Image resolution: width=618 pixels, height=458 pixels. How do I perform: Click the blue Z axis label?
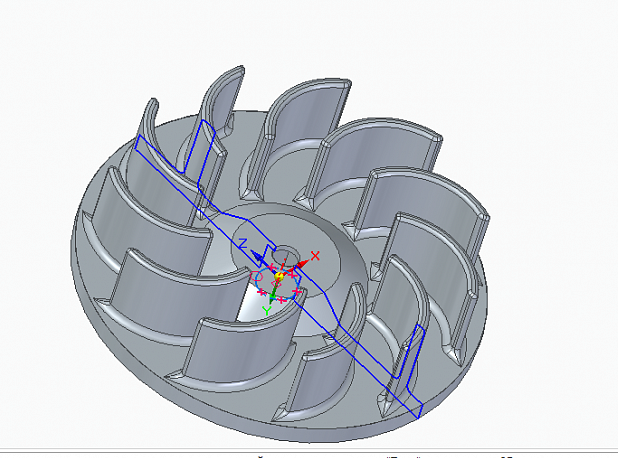tap(243, 243)
